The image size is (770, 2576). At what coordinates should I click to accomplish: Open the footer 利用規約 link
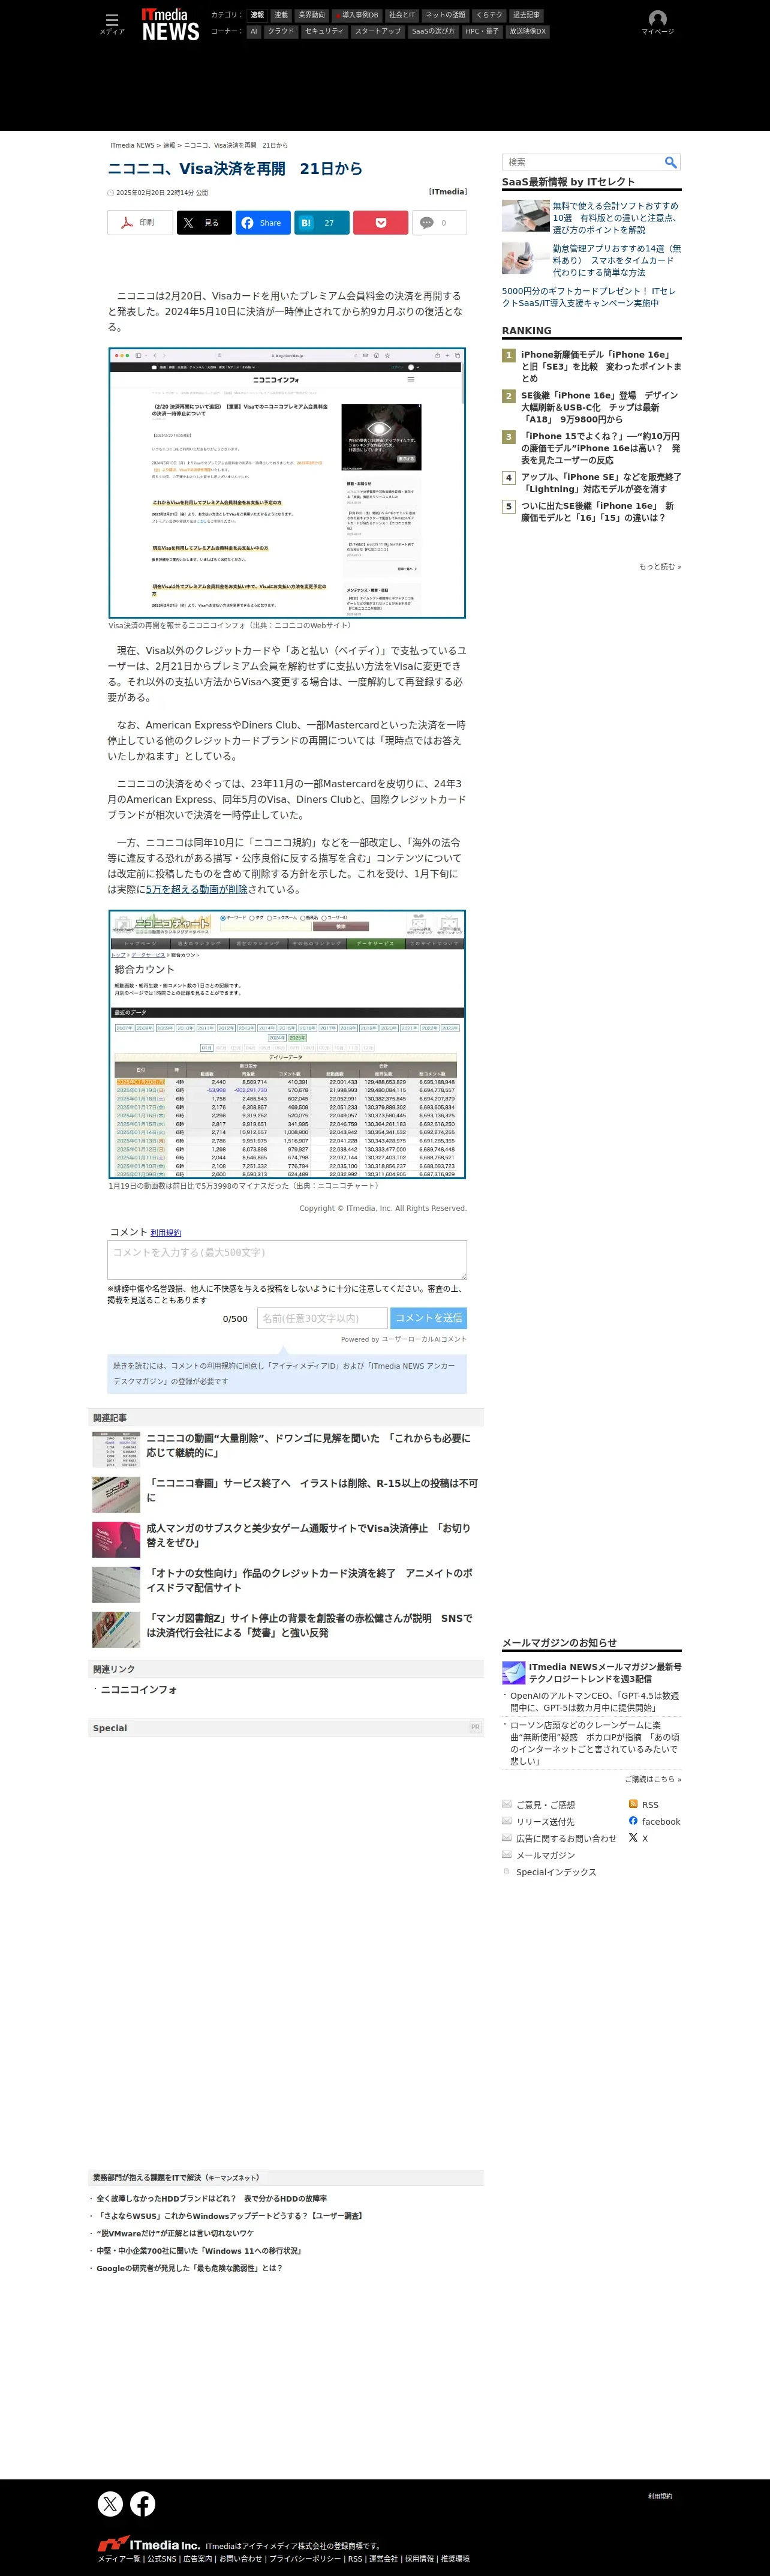tap(660, 2496)
